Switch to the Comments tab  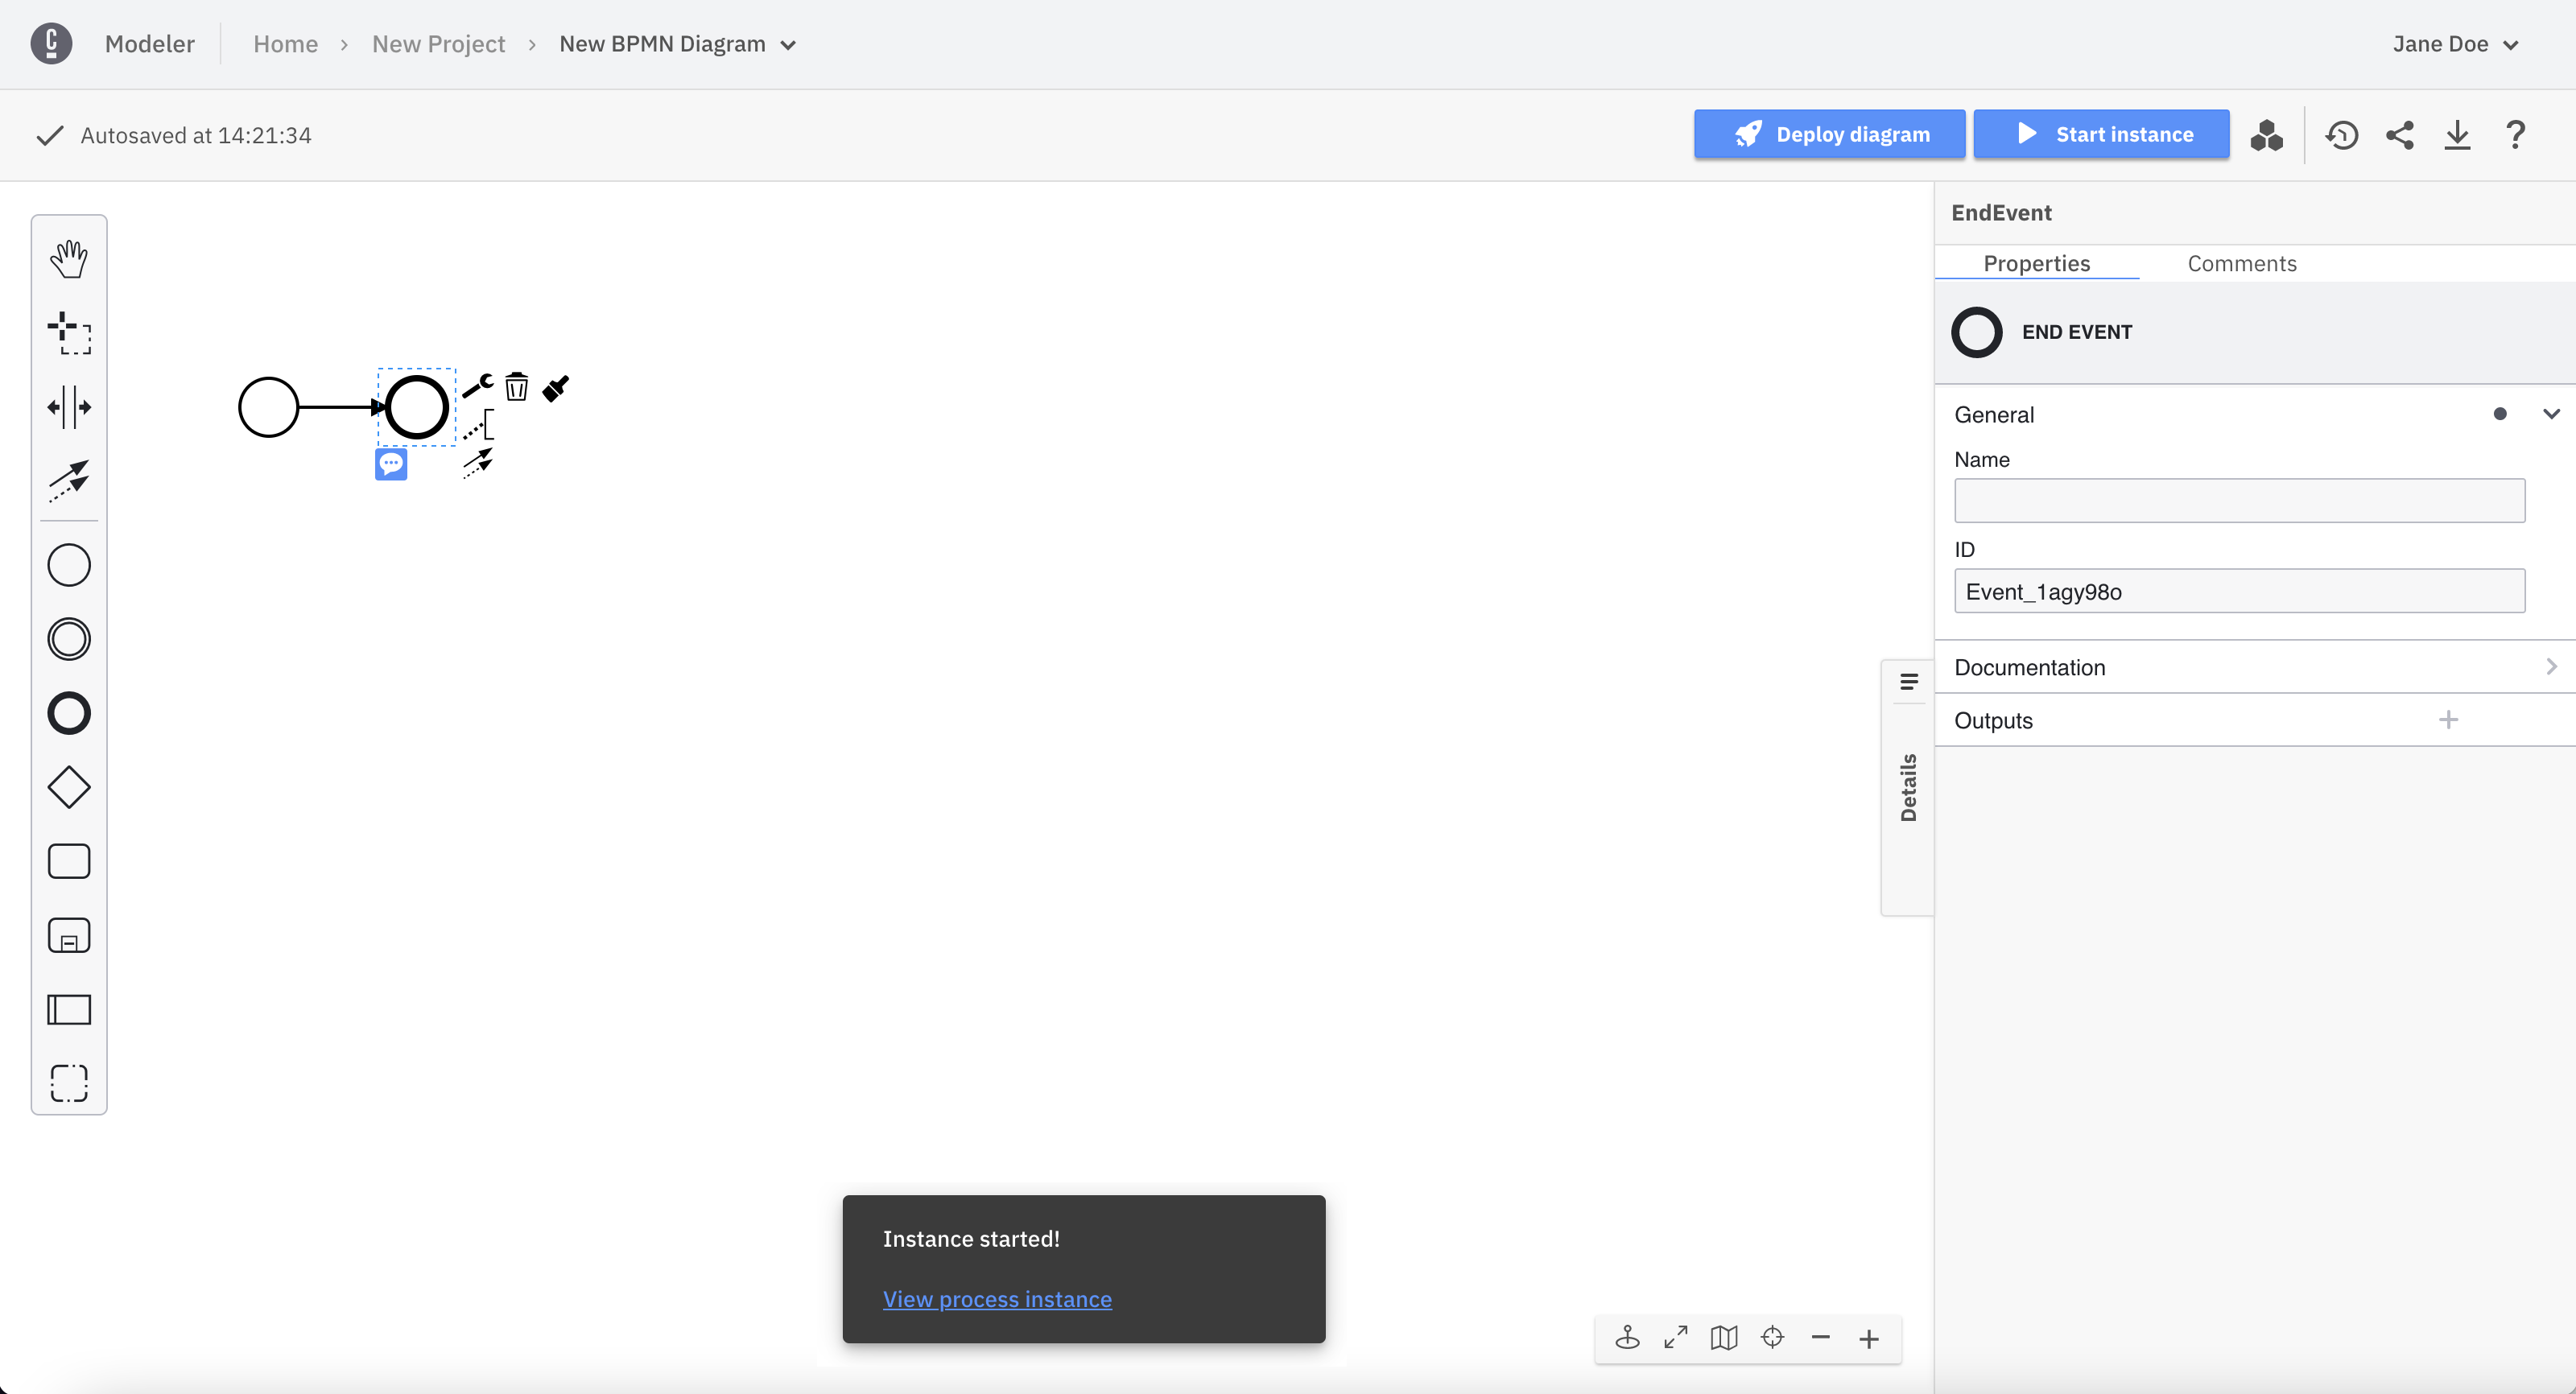(2243, 262)
